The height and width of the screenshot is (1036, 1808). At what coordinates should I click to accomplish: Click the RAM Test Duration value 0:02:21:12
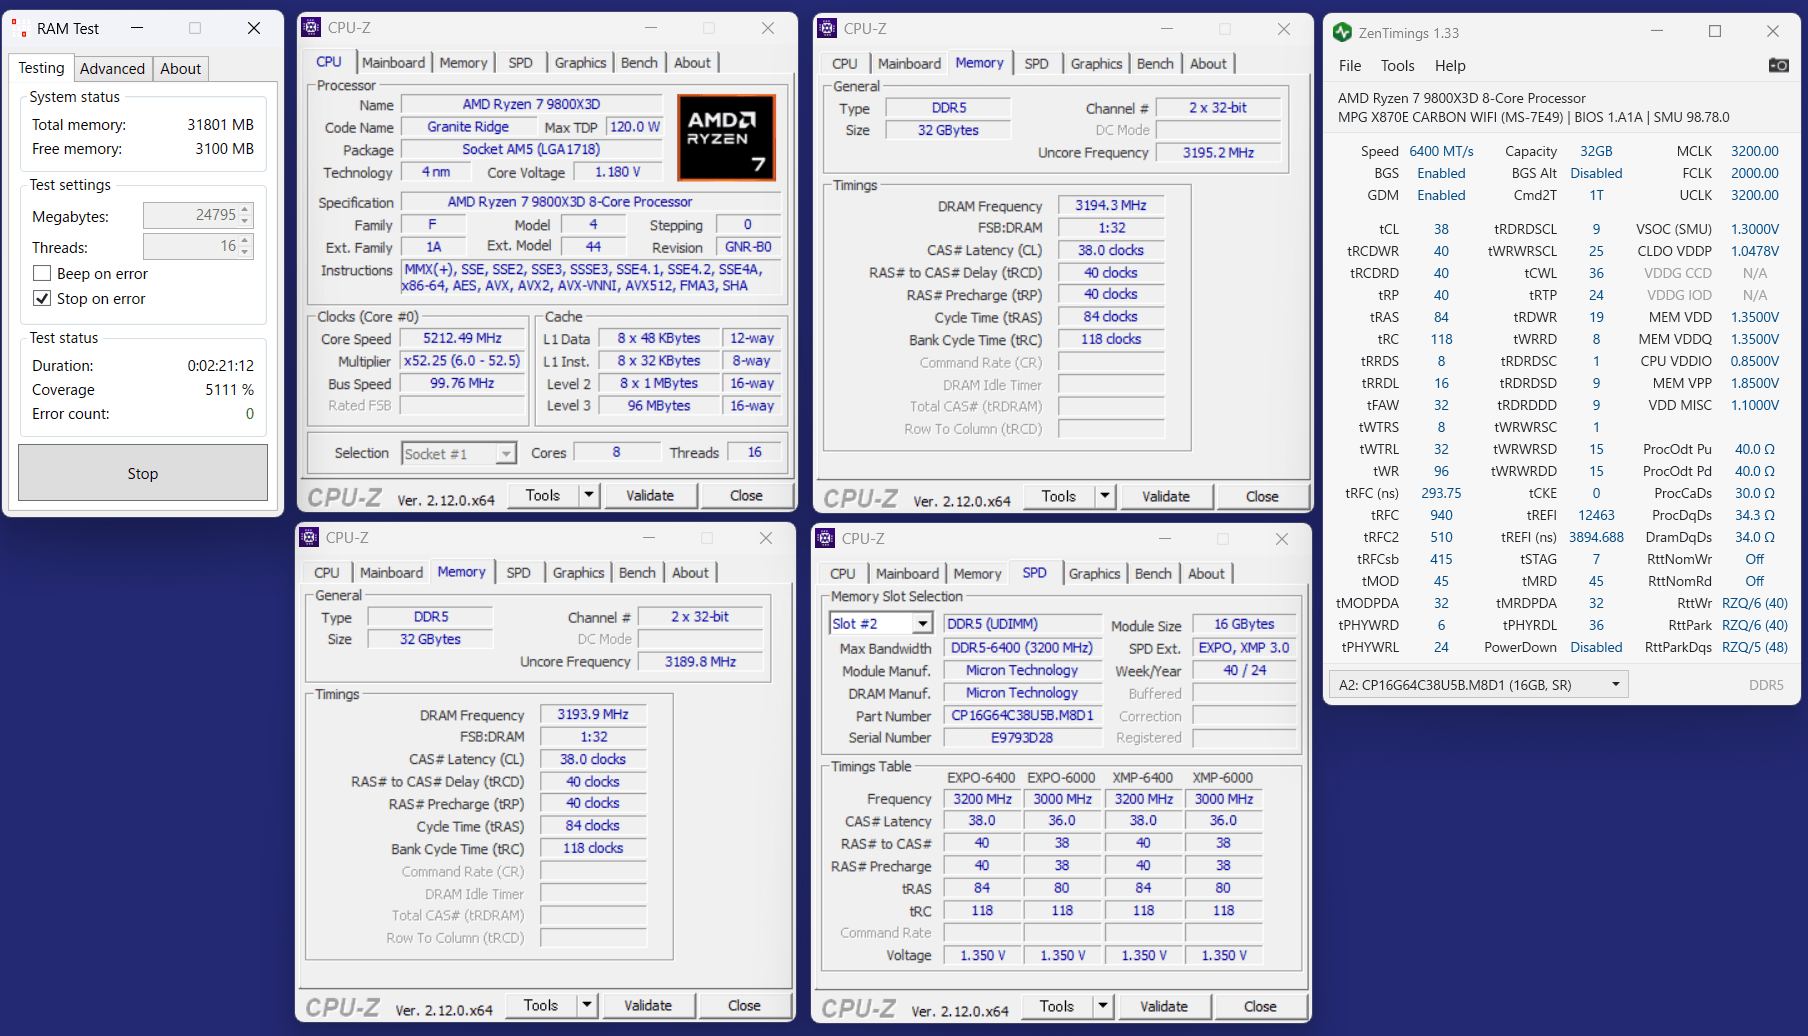click(220, 366)
